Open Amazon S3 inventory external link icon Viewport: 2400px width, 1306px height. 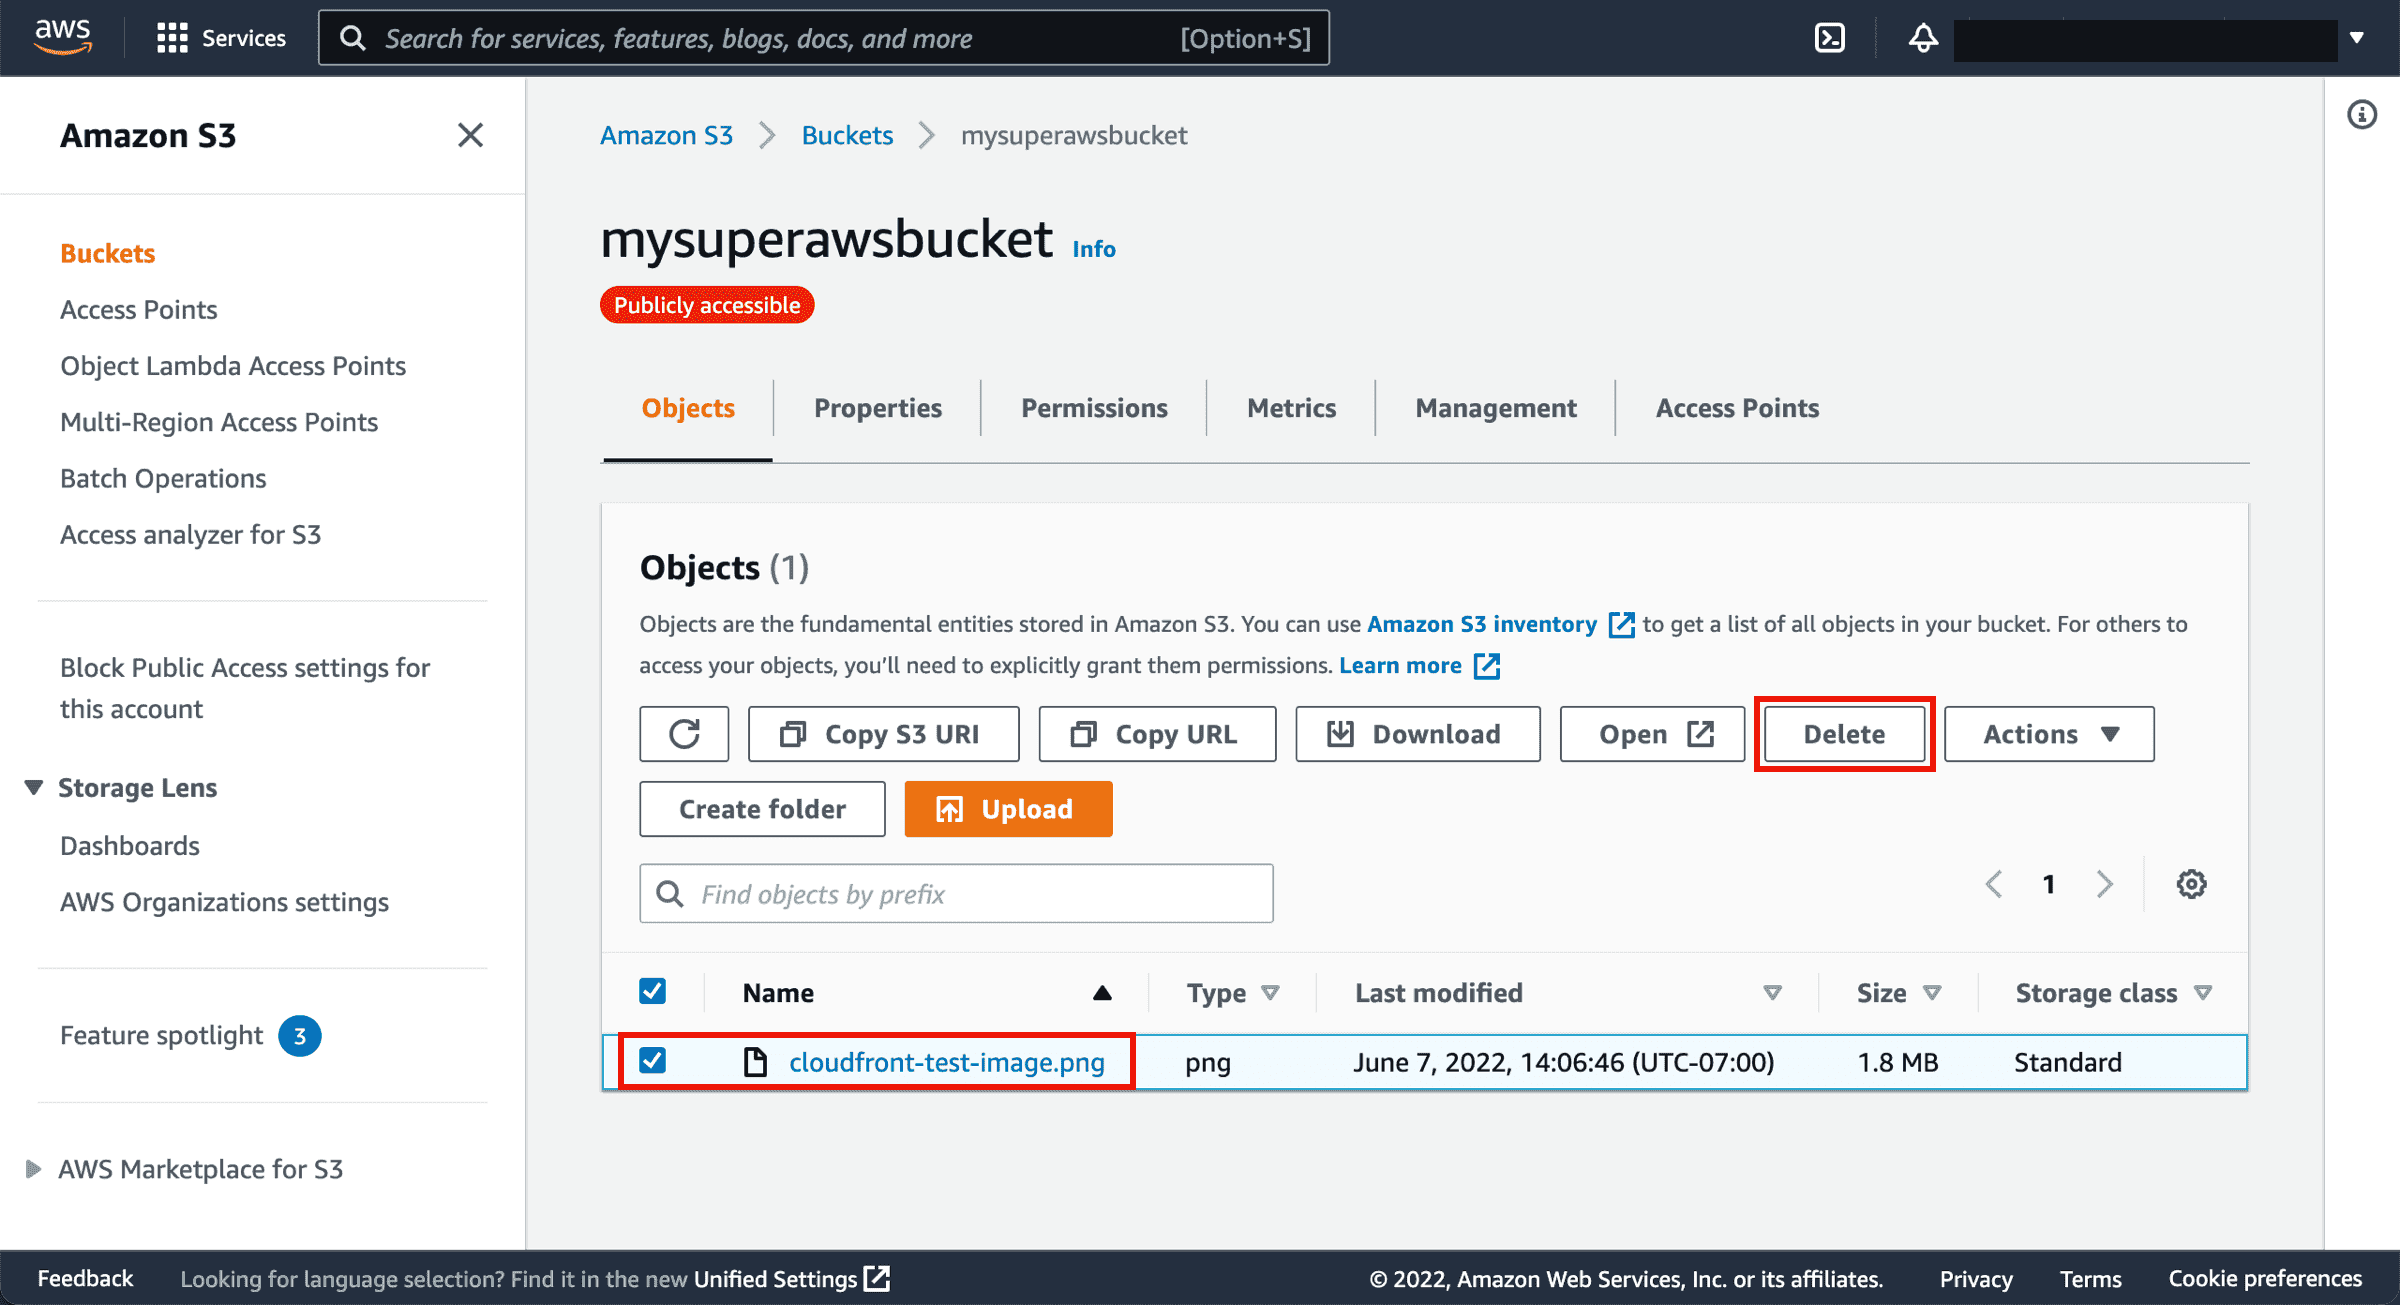click(1621, 625)
